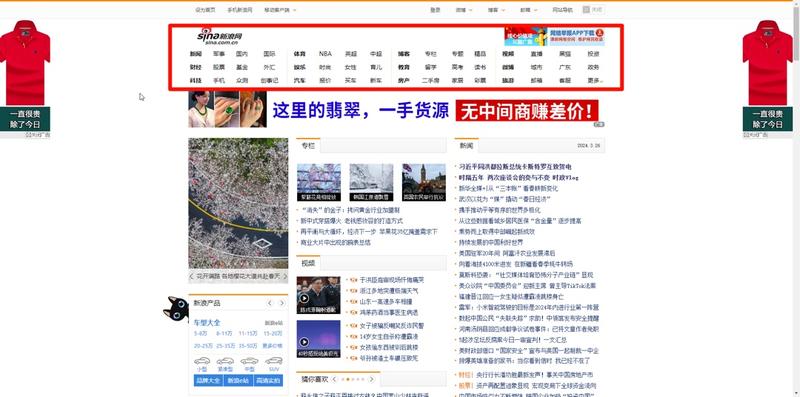
Task: Open 手机新浪网 link in the top bar
Action: tap(240, 10)
